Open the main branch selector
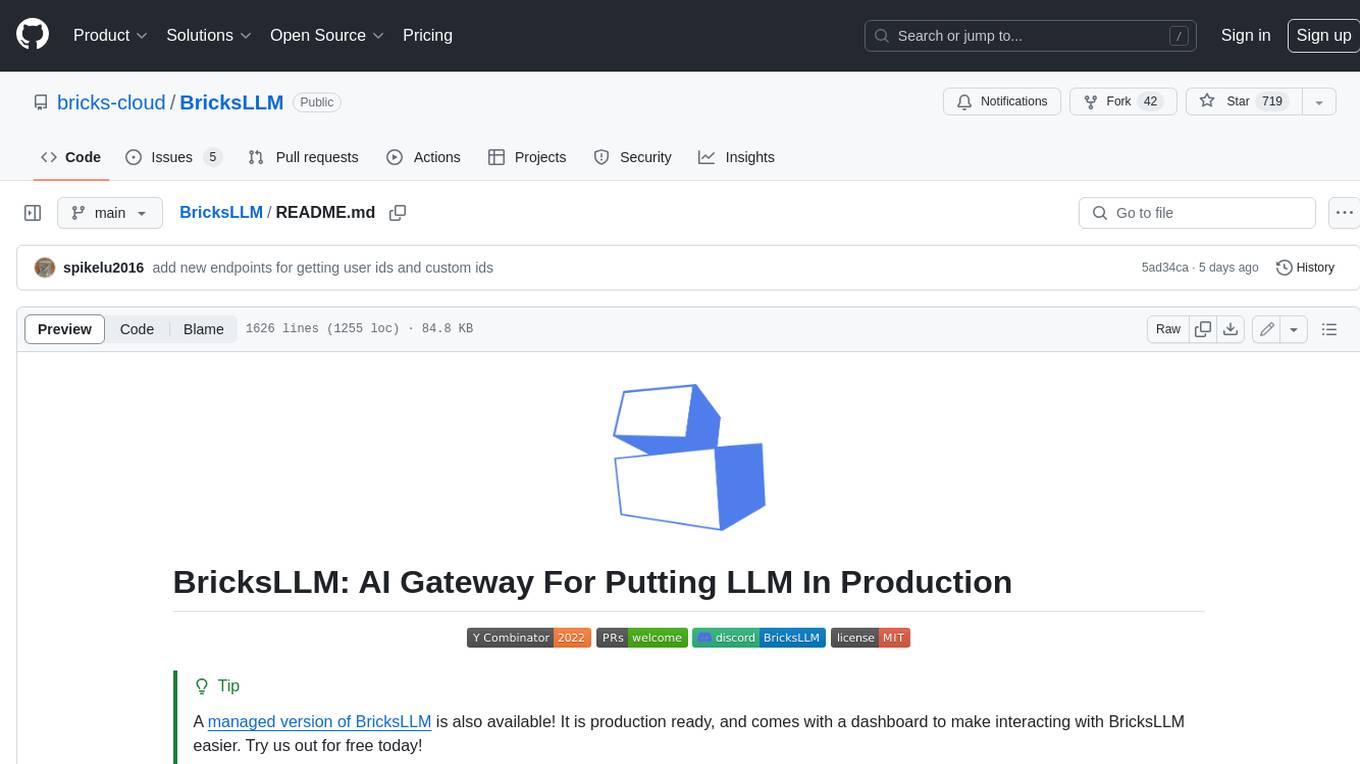Image resolution: width=1360 pixels, height=764 pixels. click(x=110, y=213)
